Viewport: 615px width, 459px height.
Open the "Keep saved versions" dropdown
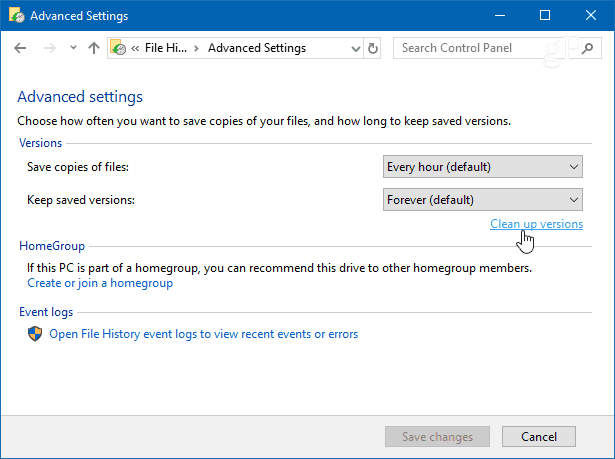tap(483, 200)
